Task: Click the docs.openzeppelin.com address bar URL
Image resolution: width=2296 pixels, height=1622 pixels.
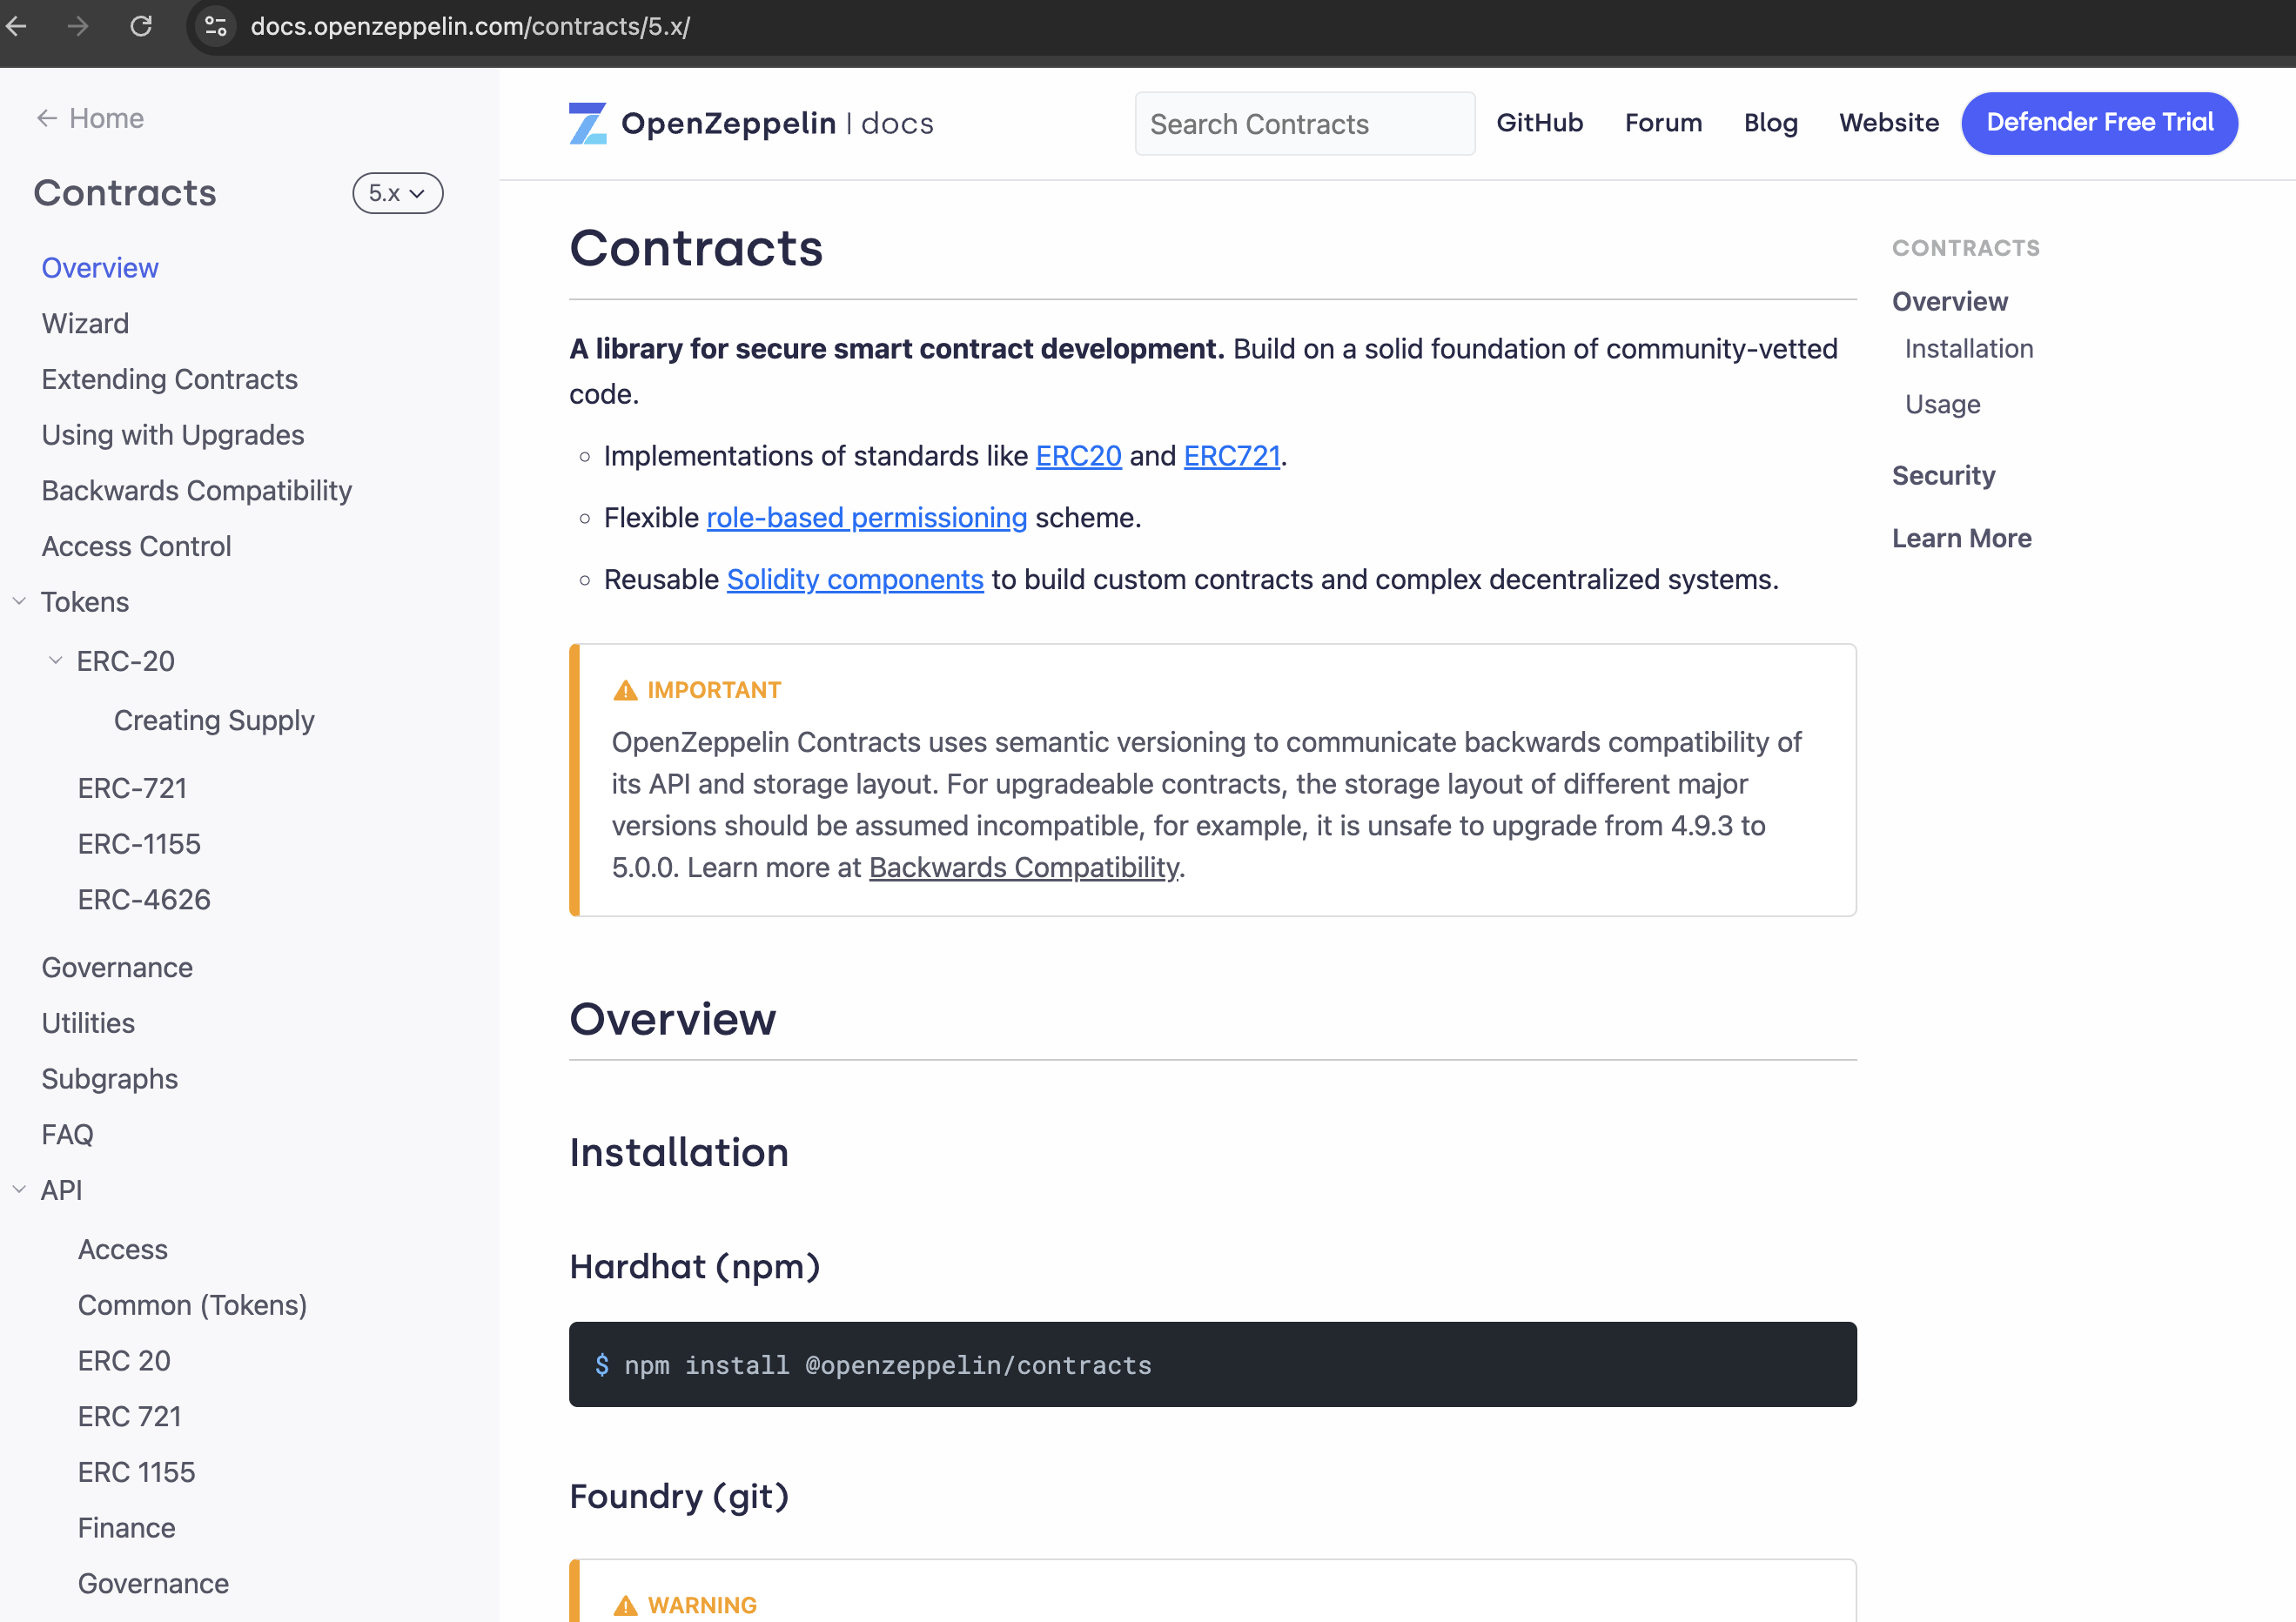Action: [x=470, y=26]
